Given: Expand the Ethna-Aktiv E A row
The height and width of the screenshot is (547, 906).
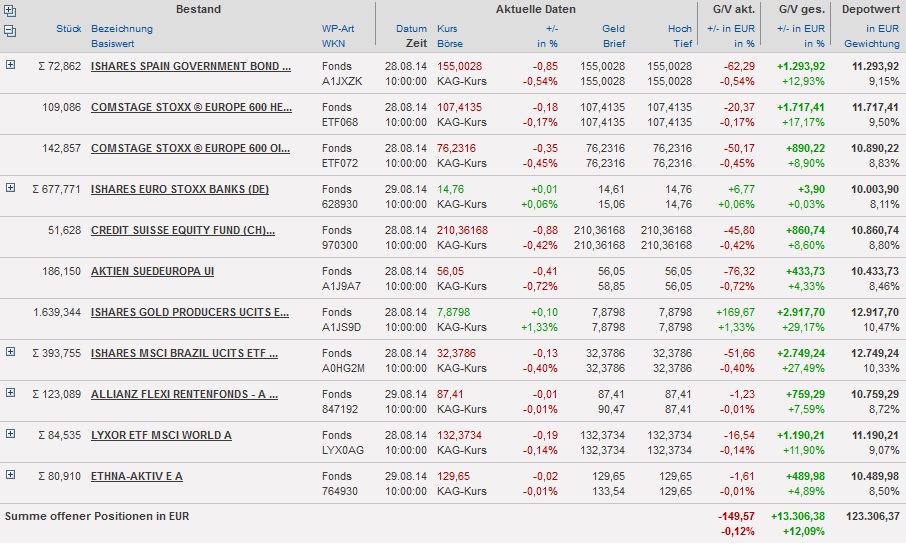Looking at the screenshot, I should (11, 475).
